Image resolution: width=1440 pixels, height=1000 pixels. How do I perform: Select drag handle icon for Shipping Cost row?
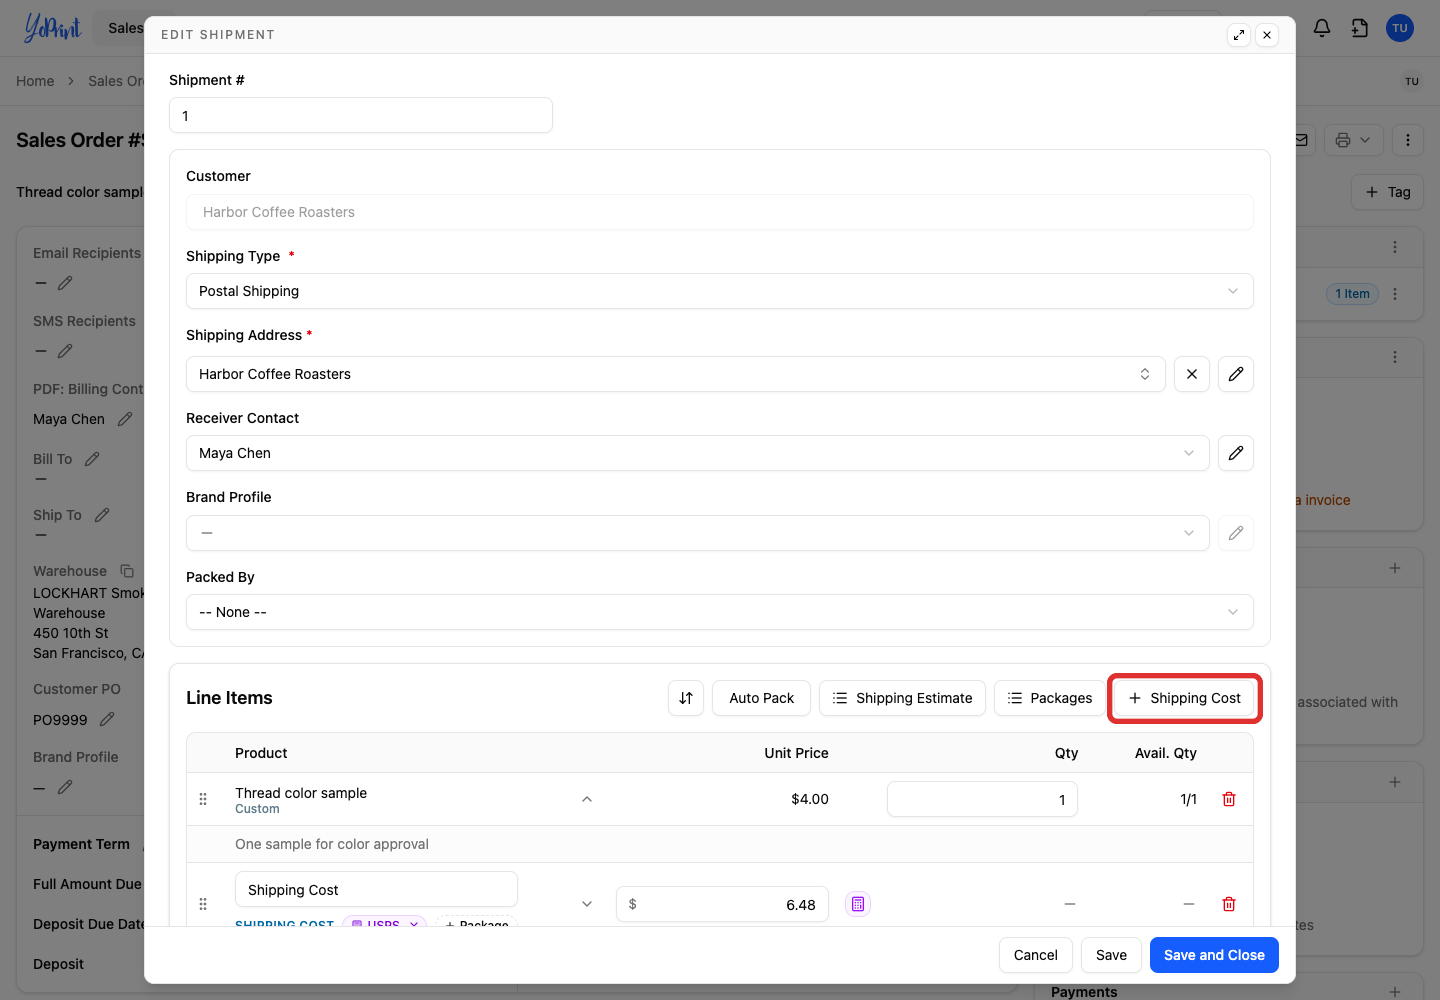coord(203,904)
